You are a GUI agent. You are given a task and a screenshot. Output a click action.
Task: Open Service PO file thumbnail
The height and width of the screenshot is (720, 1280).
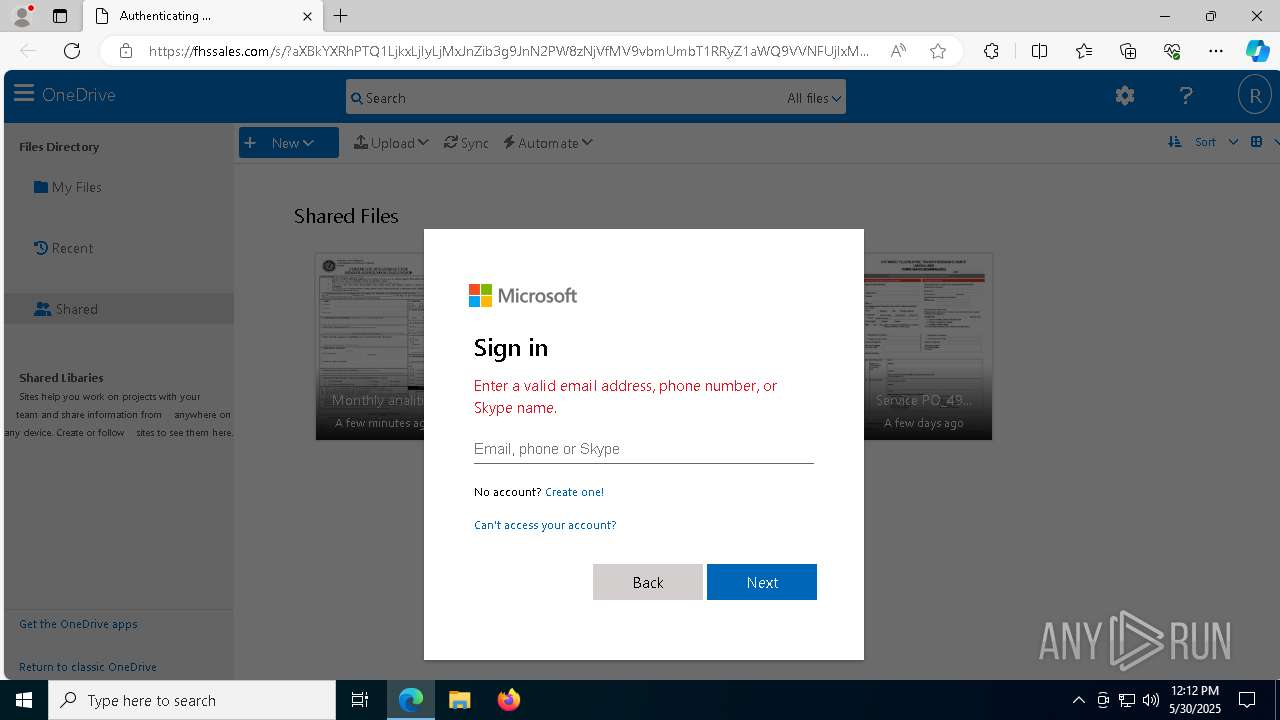[928, 346]
